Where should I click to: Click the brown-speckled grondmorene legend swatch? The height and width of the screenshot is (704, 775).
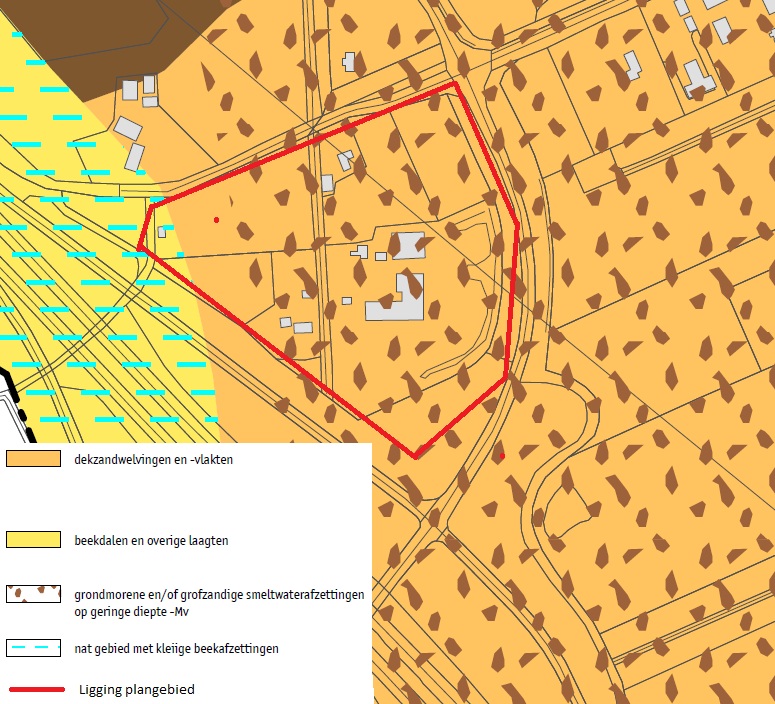pos(33,594)
